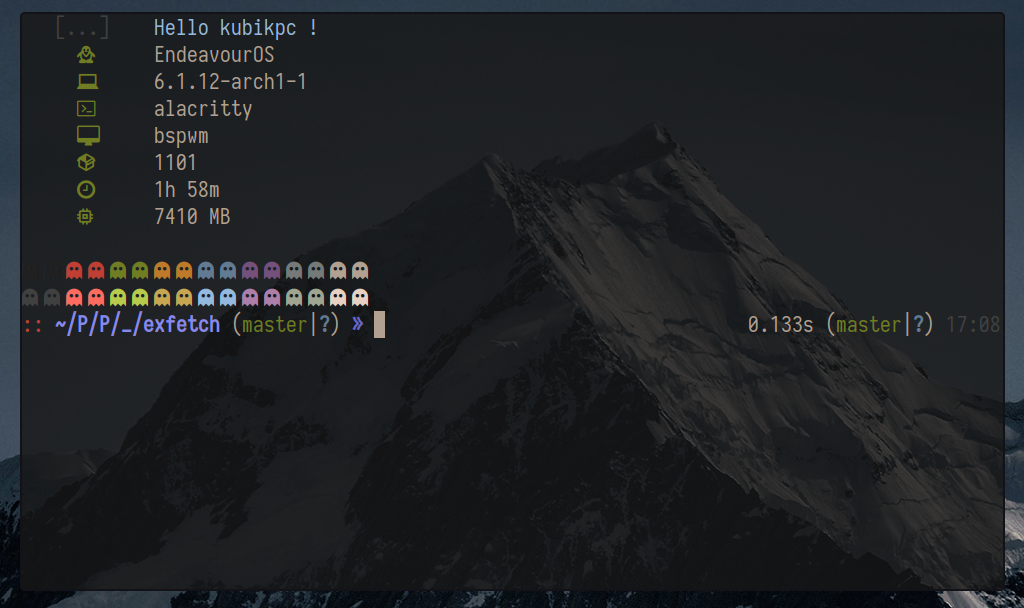Select the blue ghost in the bottom row

[x=206, y=297]
